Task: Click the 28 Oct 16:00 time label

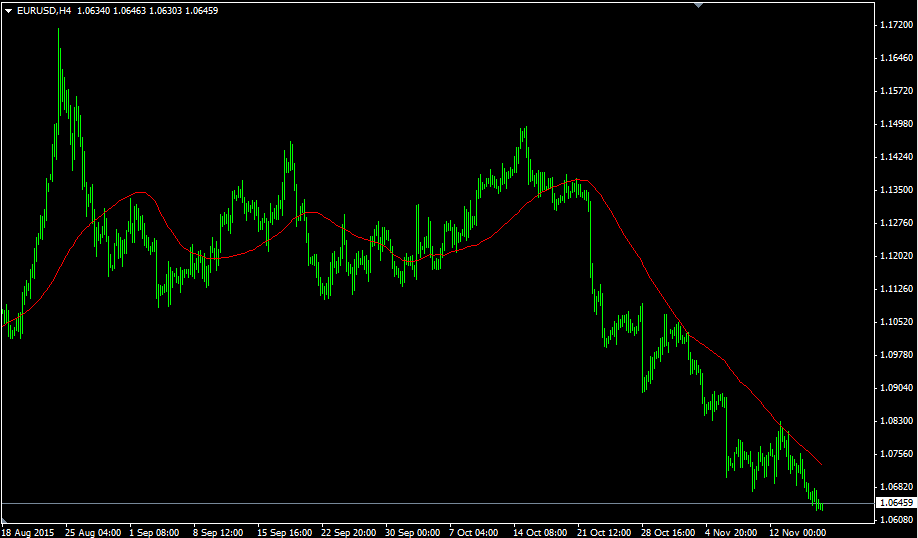Action: click(x=668, y=532)
